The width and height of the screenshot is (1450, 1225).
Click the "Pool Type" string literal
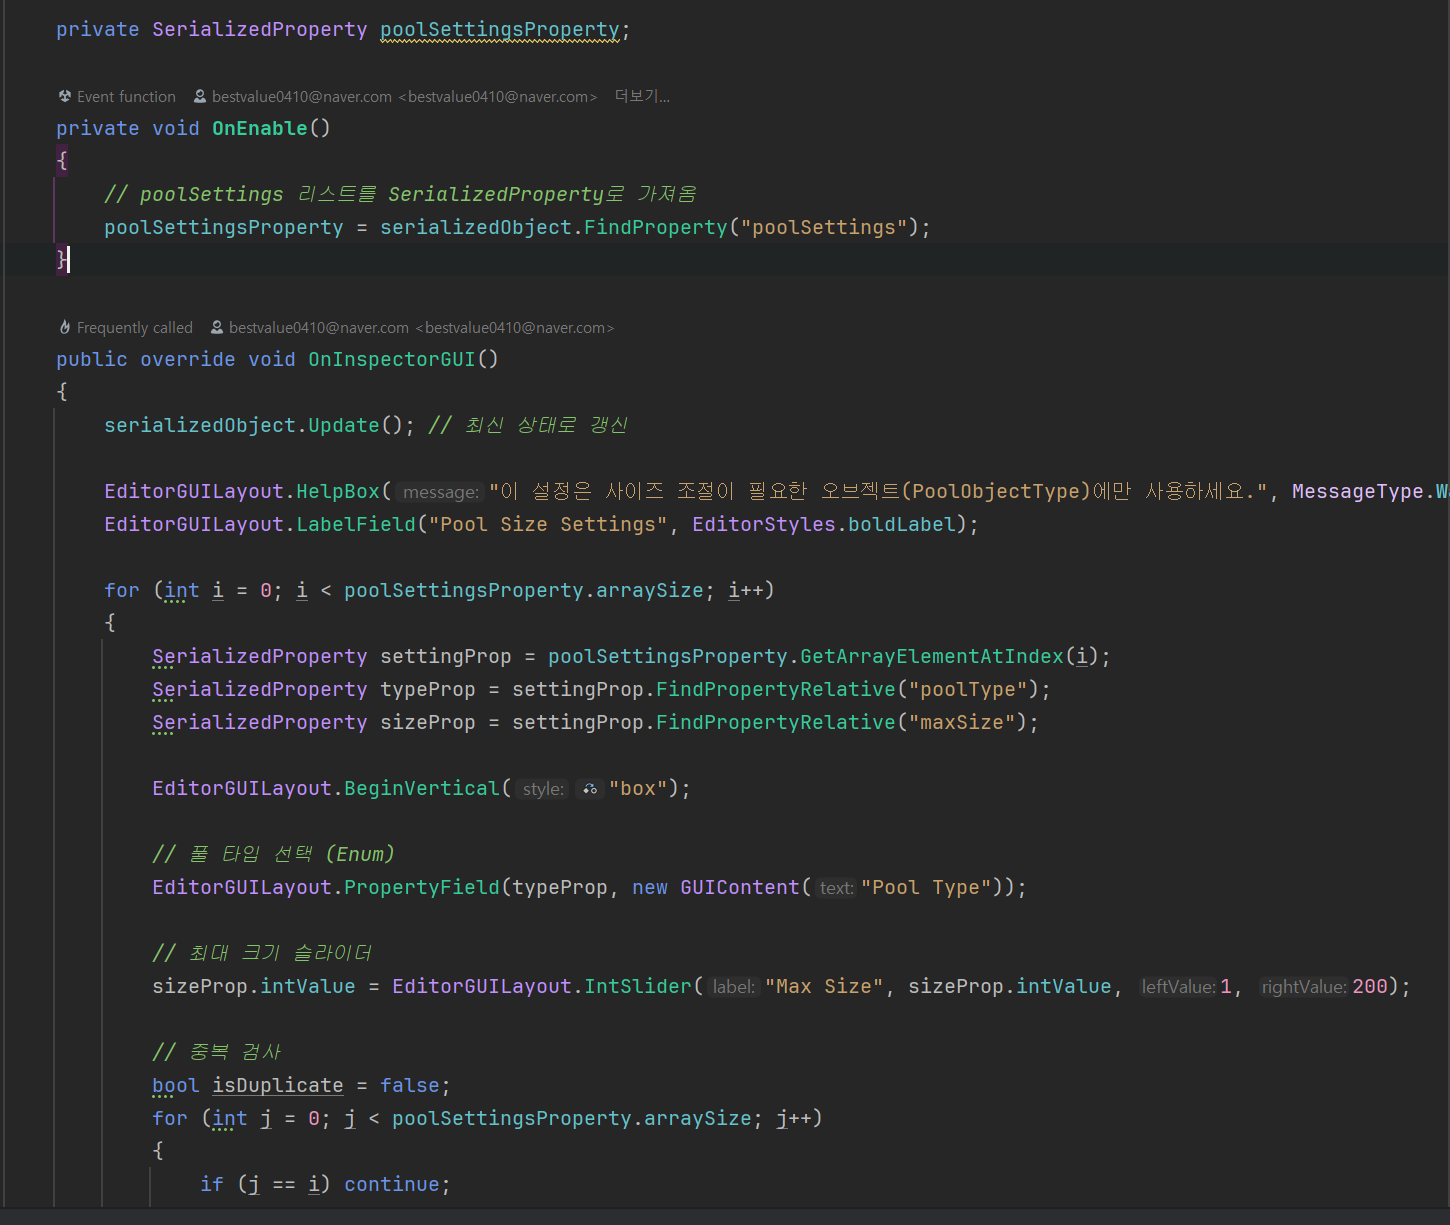tap(926, 887)
